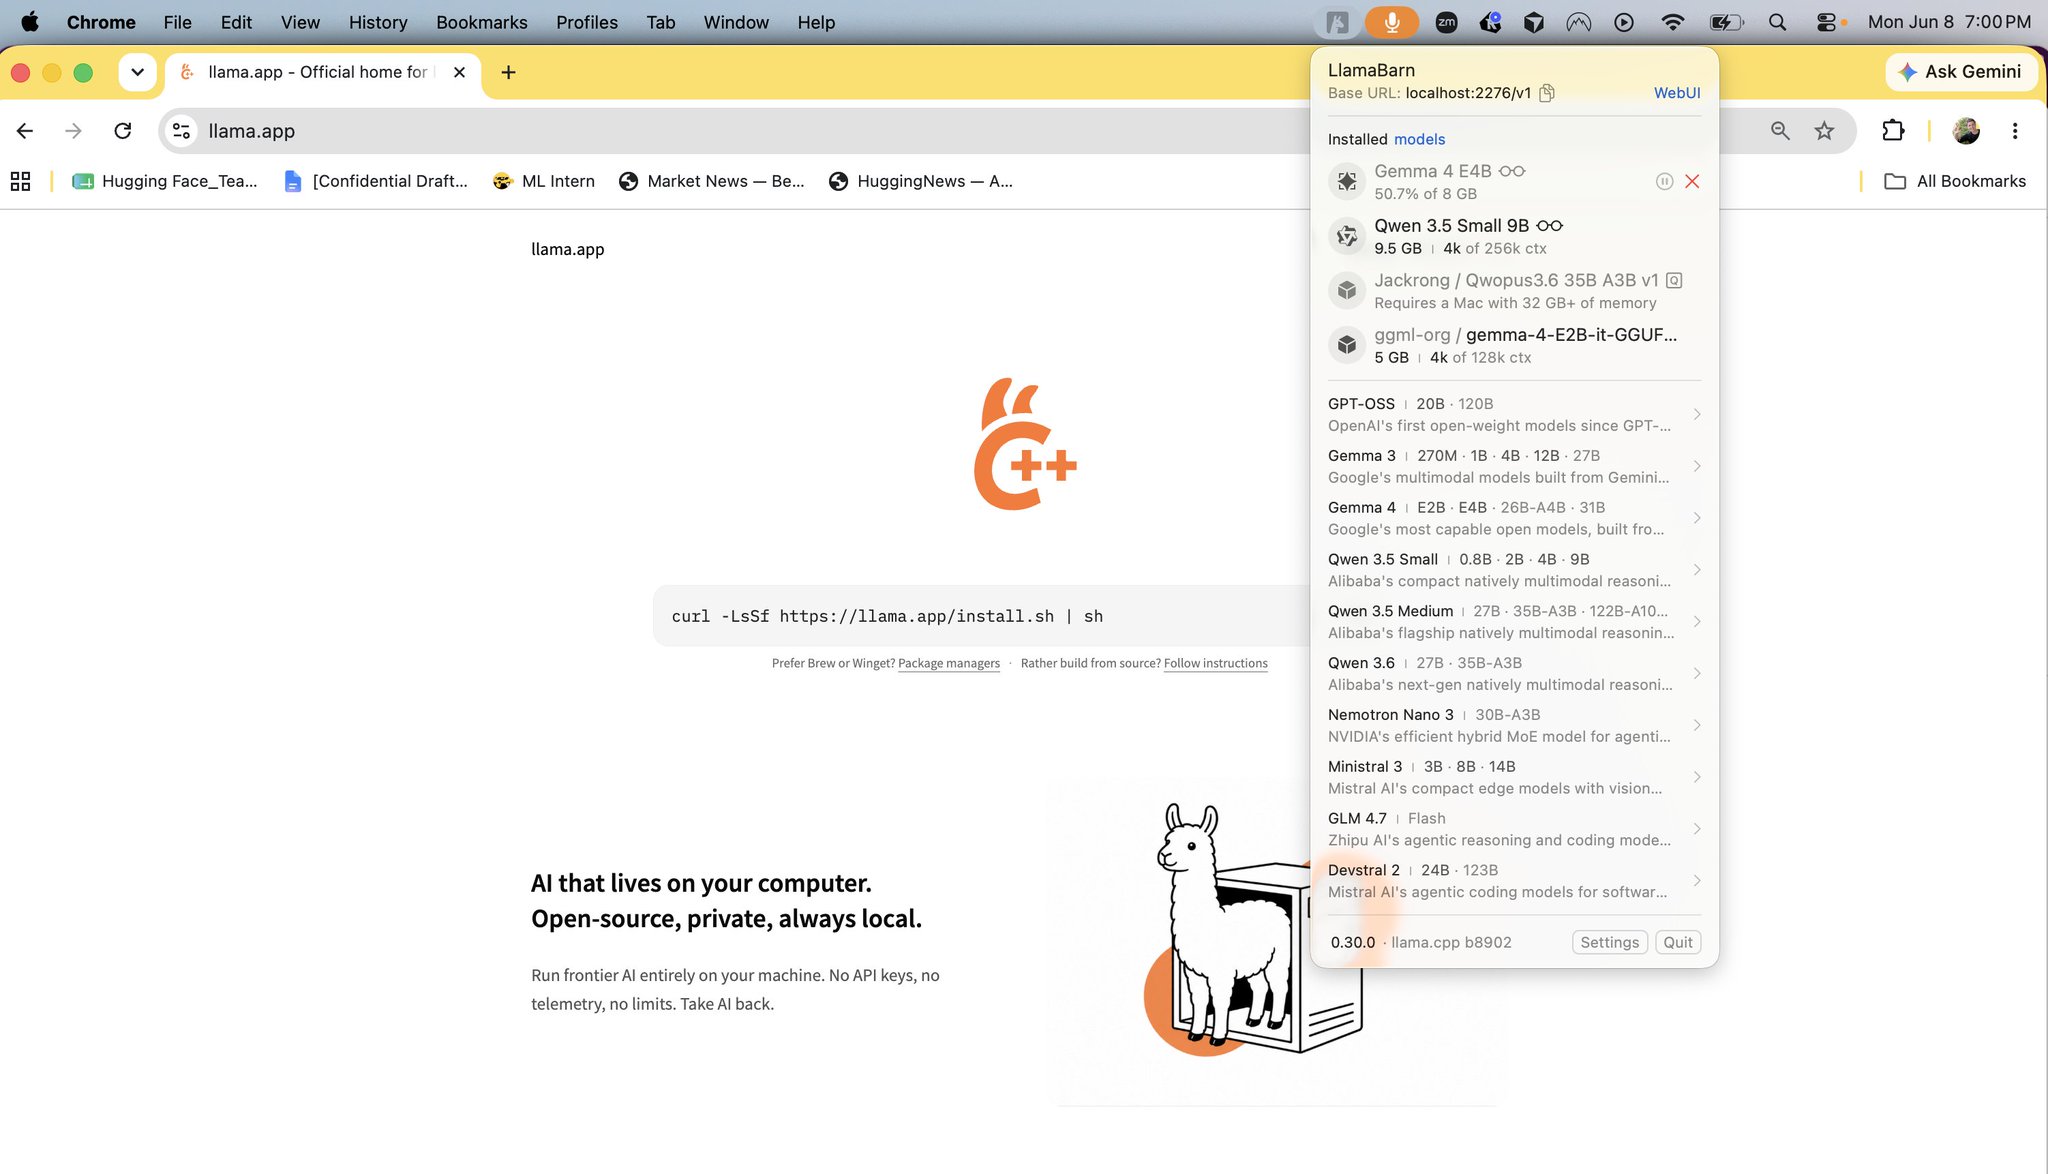This screenshot has width=2048, height=1174.
Task: Open Chrome zoom control in address bar
Action: point(1780,131)
